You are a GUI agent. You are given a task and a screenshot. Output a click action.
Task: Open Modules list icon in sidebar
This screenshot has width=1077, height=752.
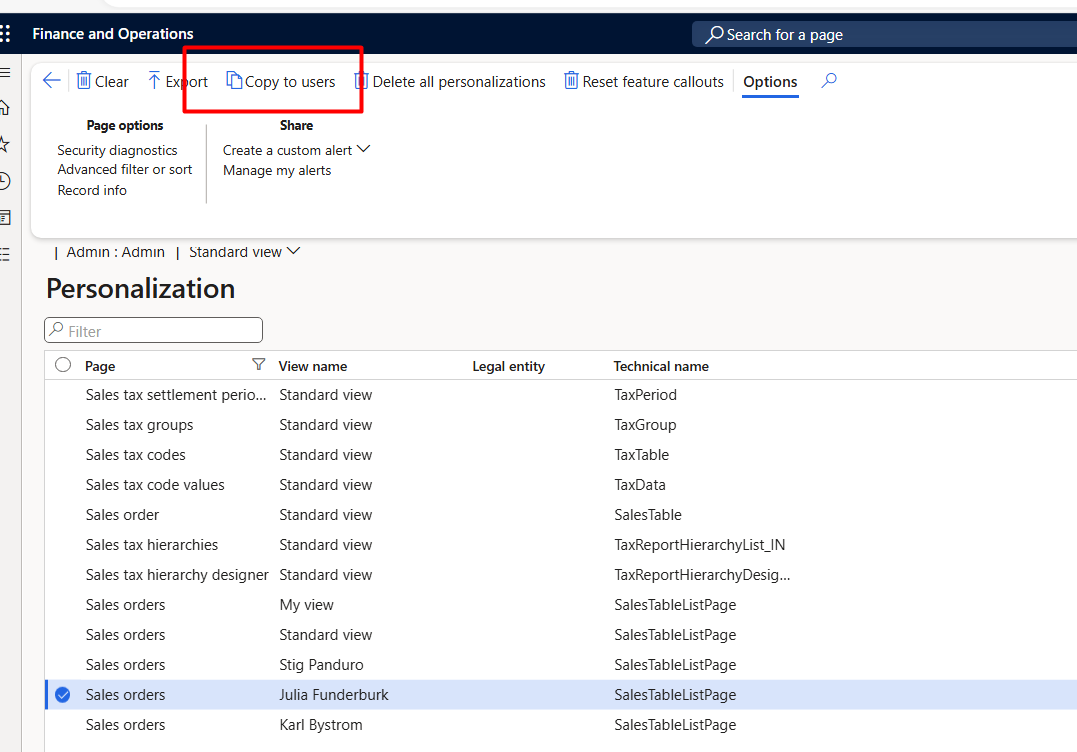5,254
